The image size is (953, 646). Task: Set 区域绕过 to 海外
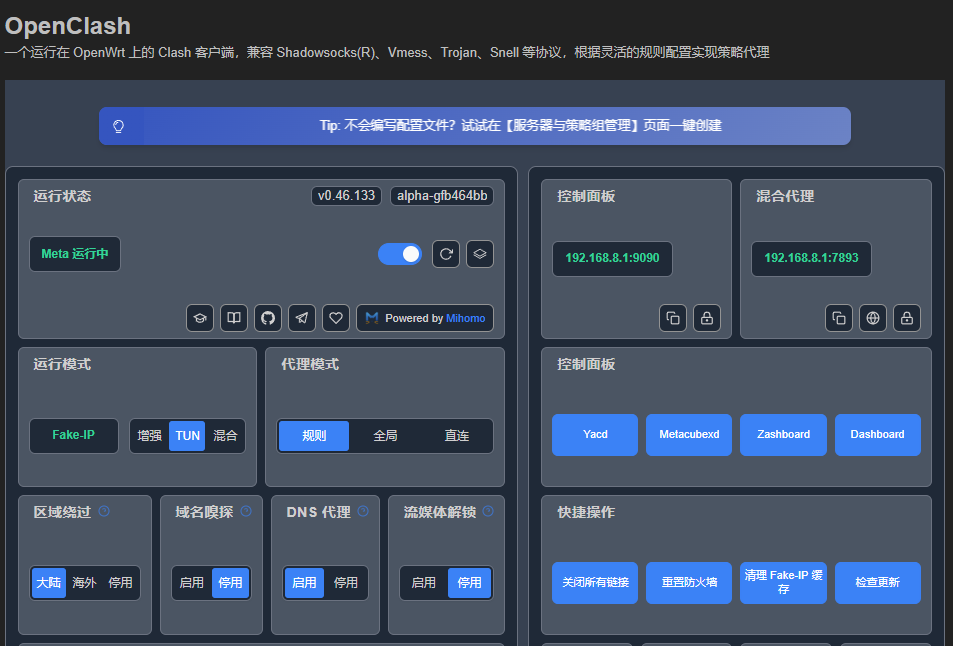84,583
